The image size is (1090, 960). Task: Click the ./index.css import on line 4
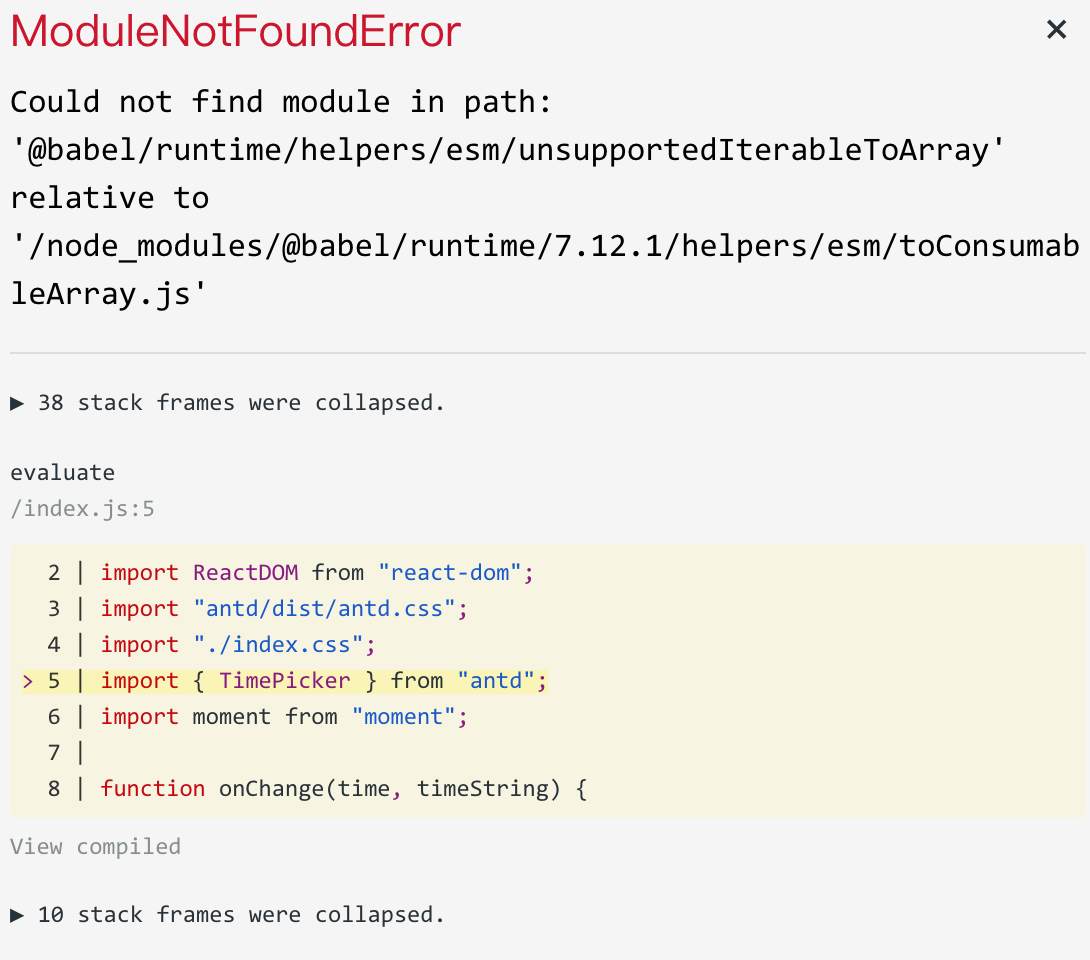click(280, 644)
